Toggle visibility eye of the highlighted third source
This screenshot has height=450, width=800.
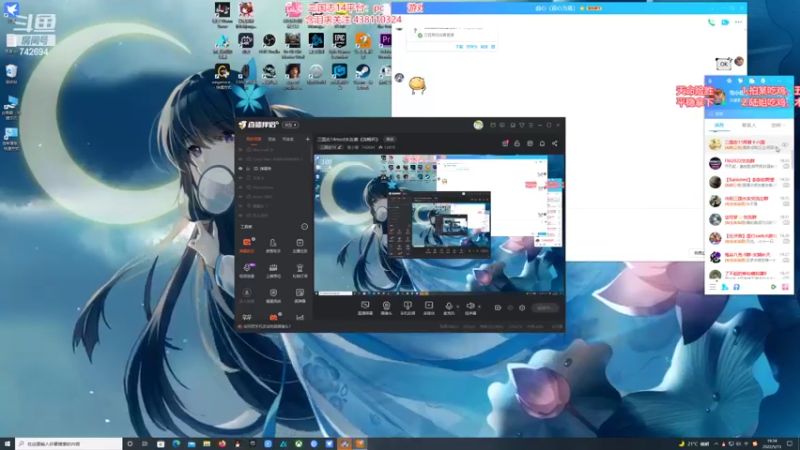click(241, 168)
